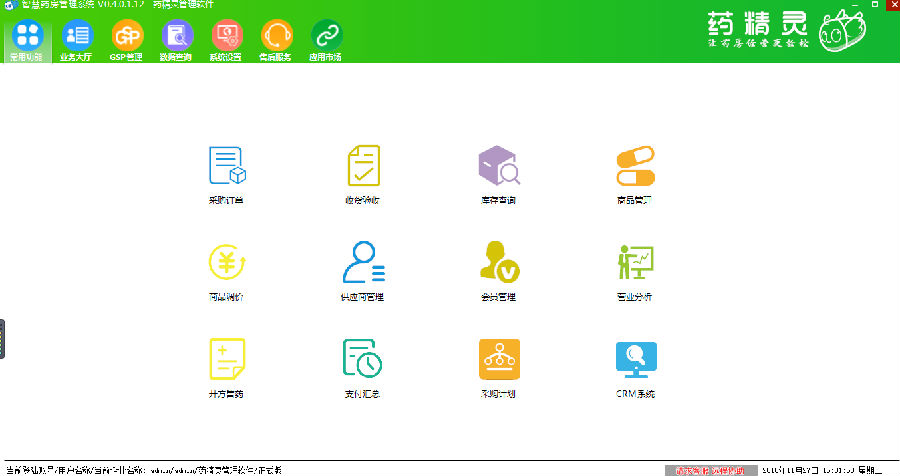
Task: Click the yen-symbol 商品调价 icon
Action: pyautogui.click(x=227, y=262)
